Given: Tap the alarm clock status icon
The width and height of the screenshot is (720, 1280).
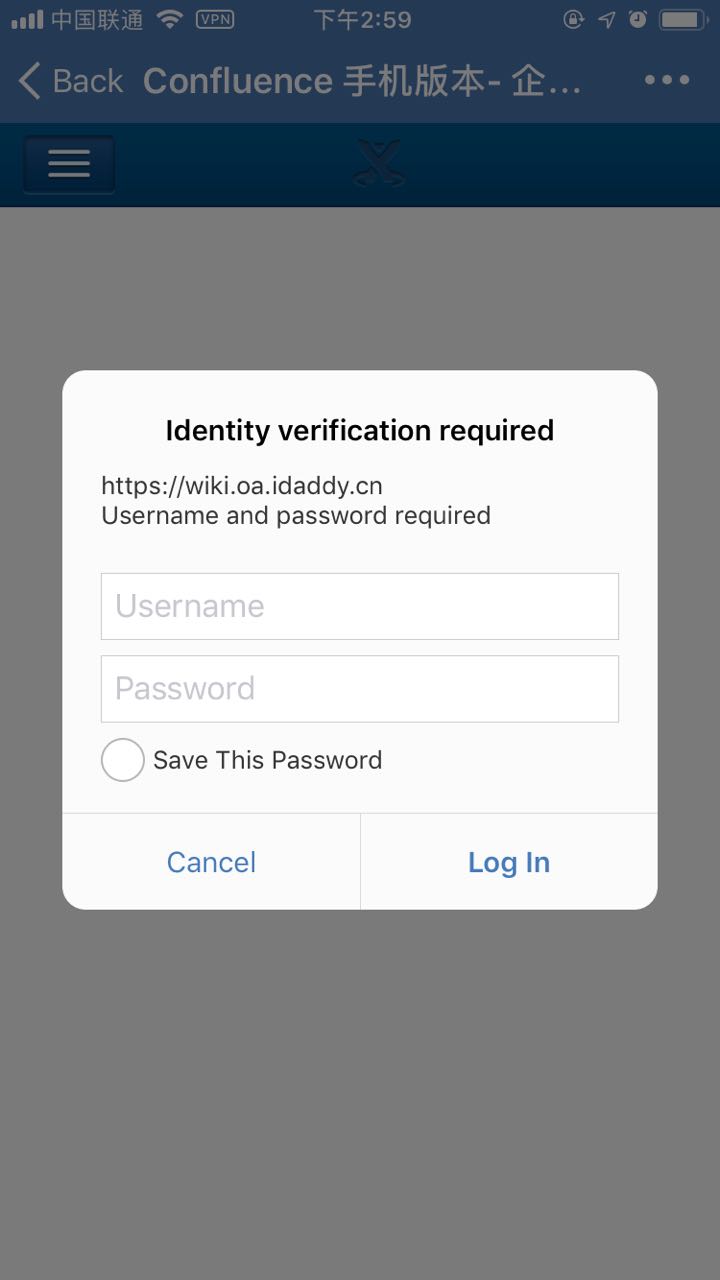Looking at the screenshot, I should 638,19.
